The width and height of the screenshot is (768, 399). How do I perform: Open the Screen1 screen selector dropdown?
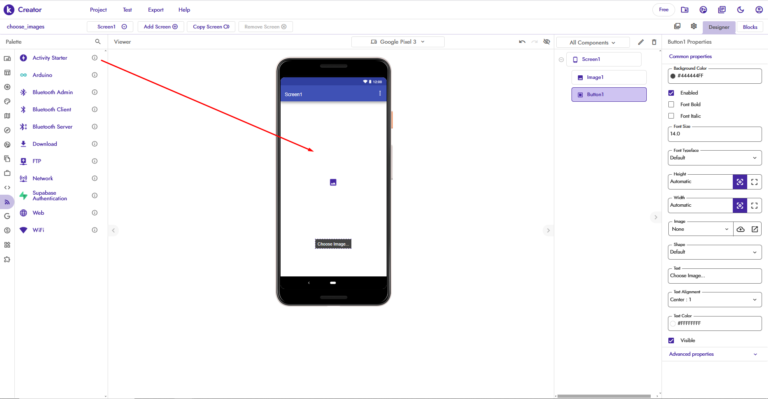(x=110, y=26)
